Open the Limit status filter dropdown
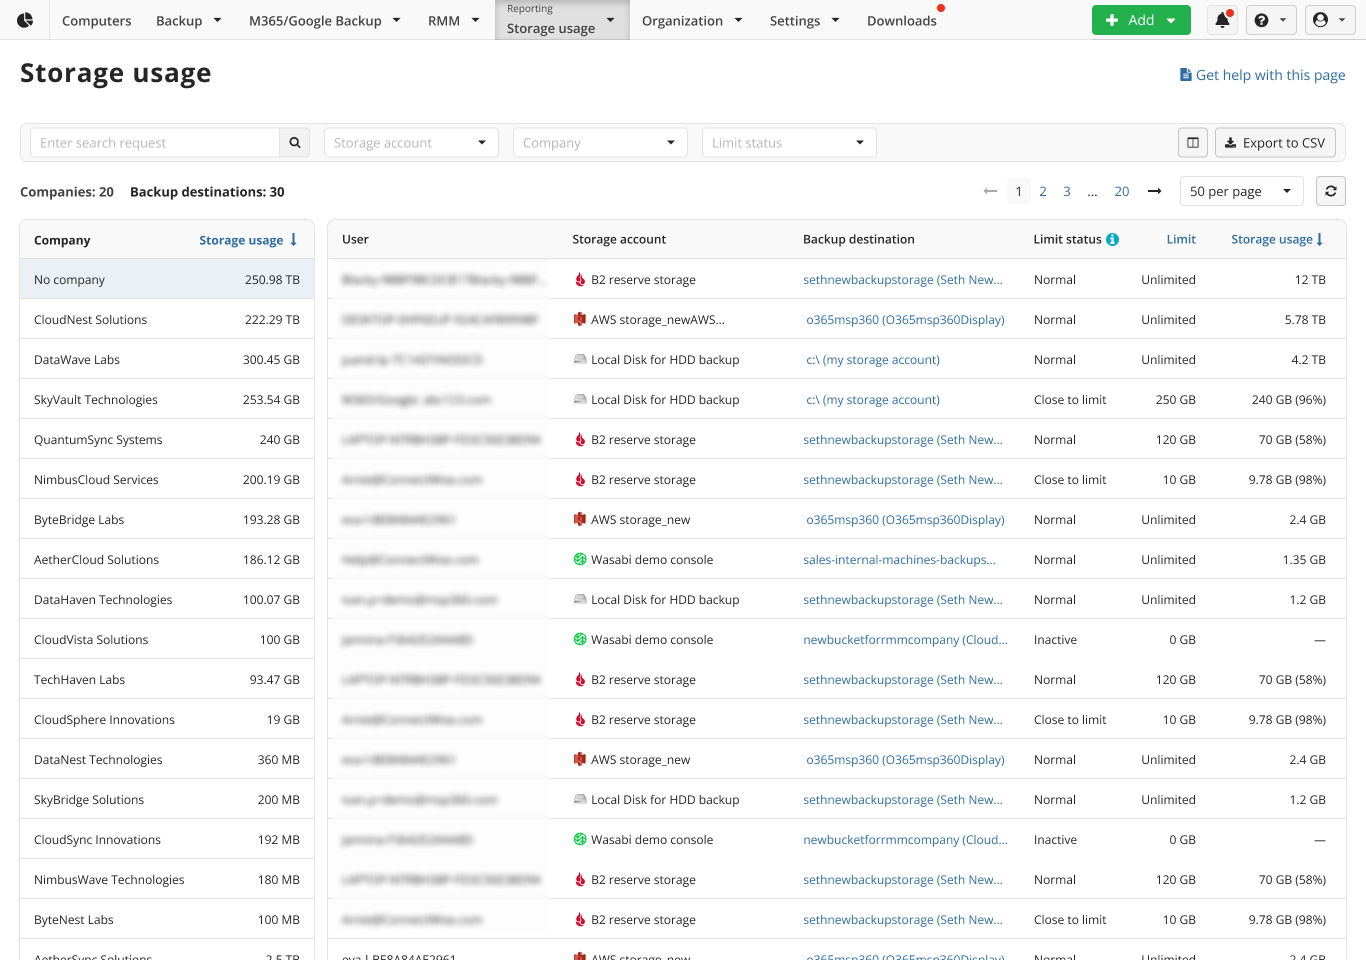1366x960 pixels. pos(788,142)
